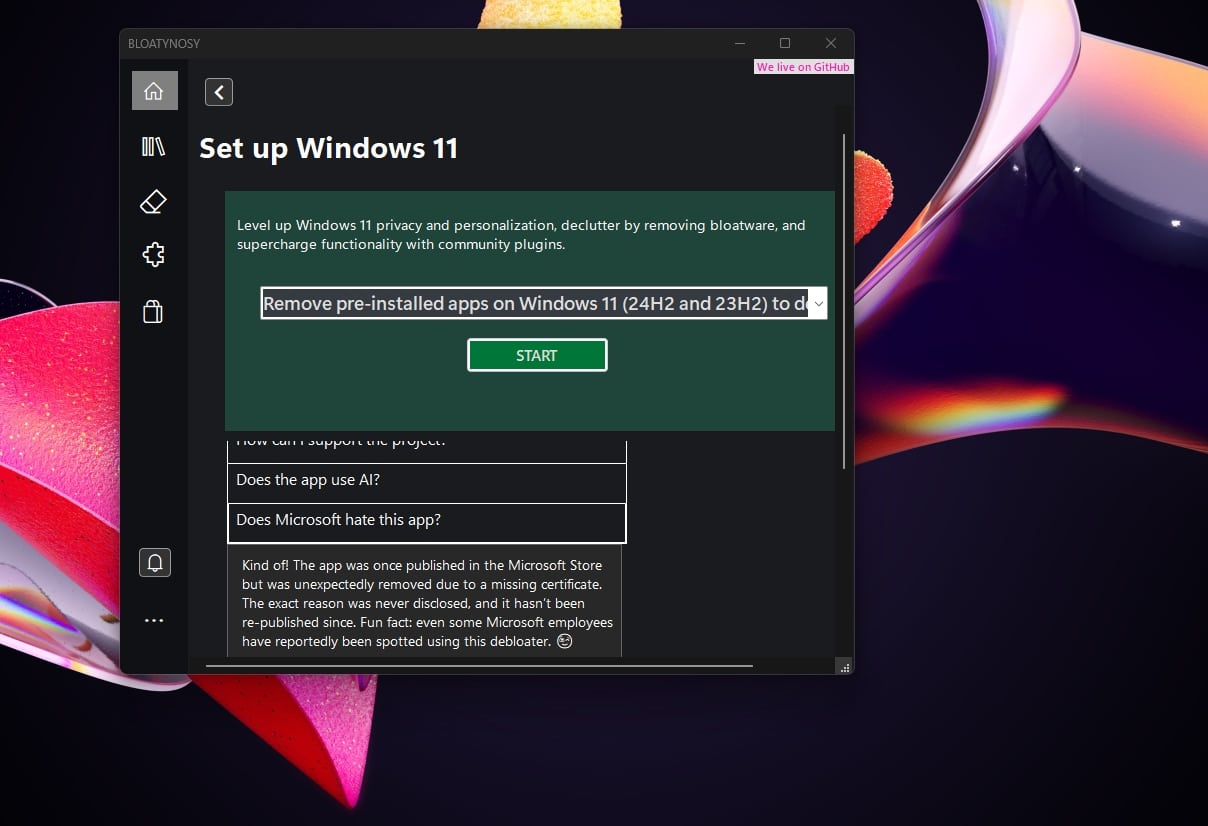Open the puzzle piece plugins icon
This screenshot has height=826, width=1208.
pyautogui.click(x=153, y=255)
